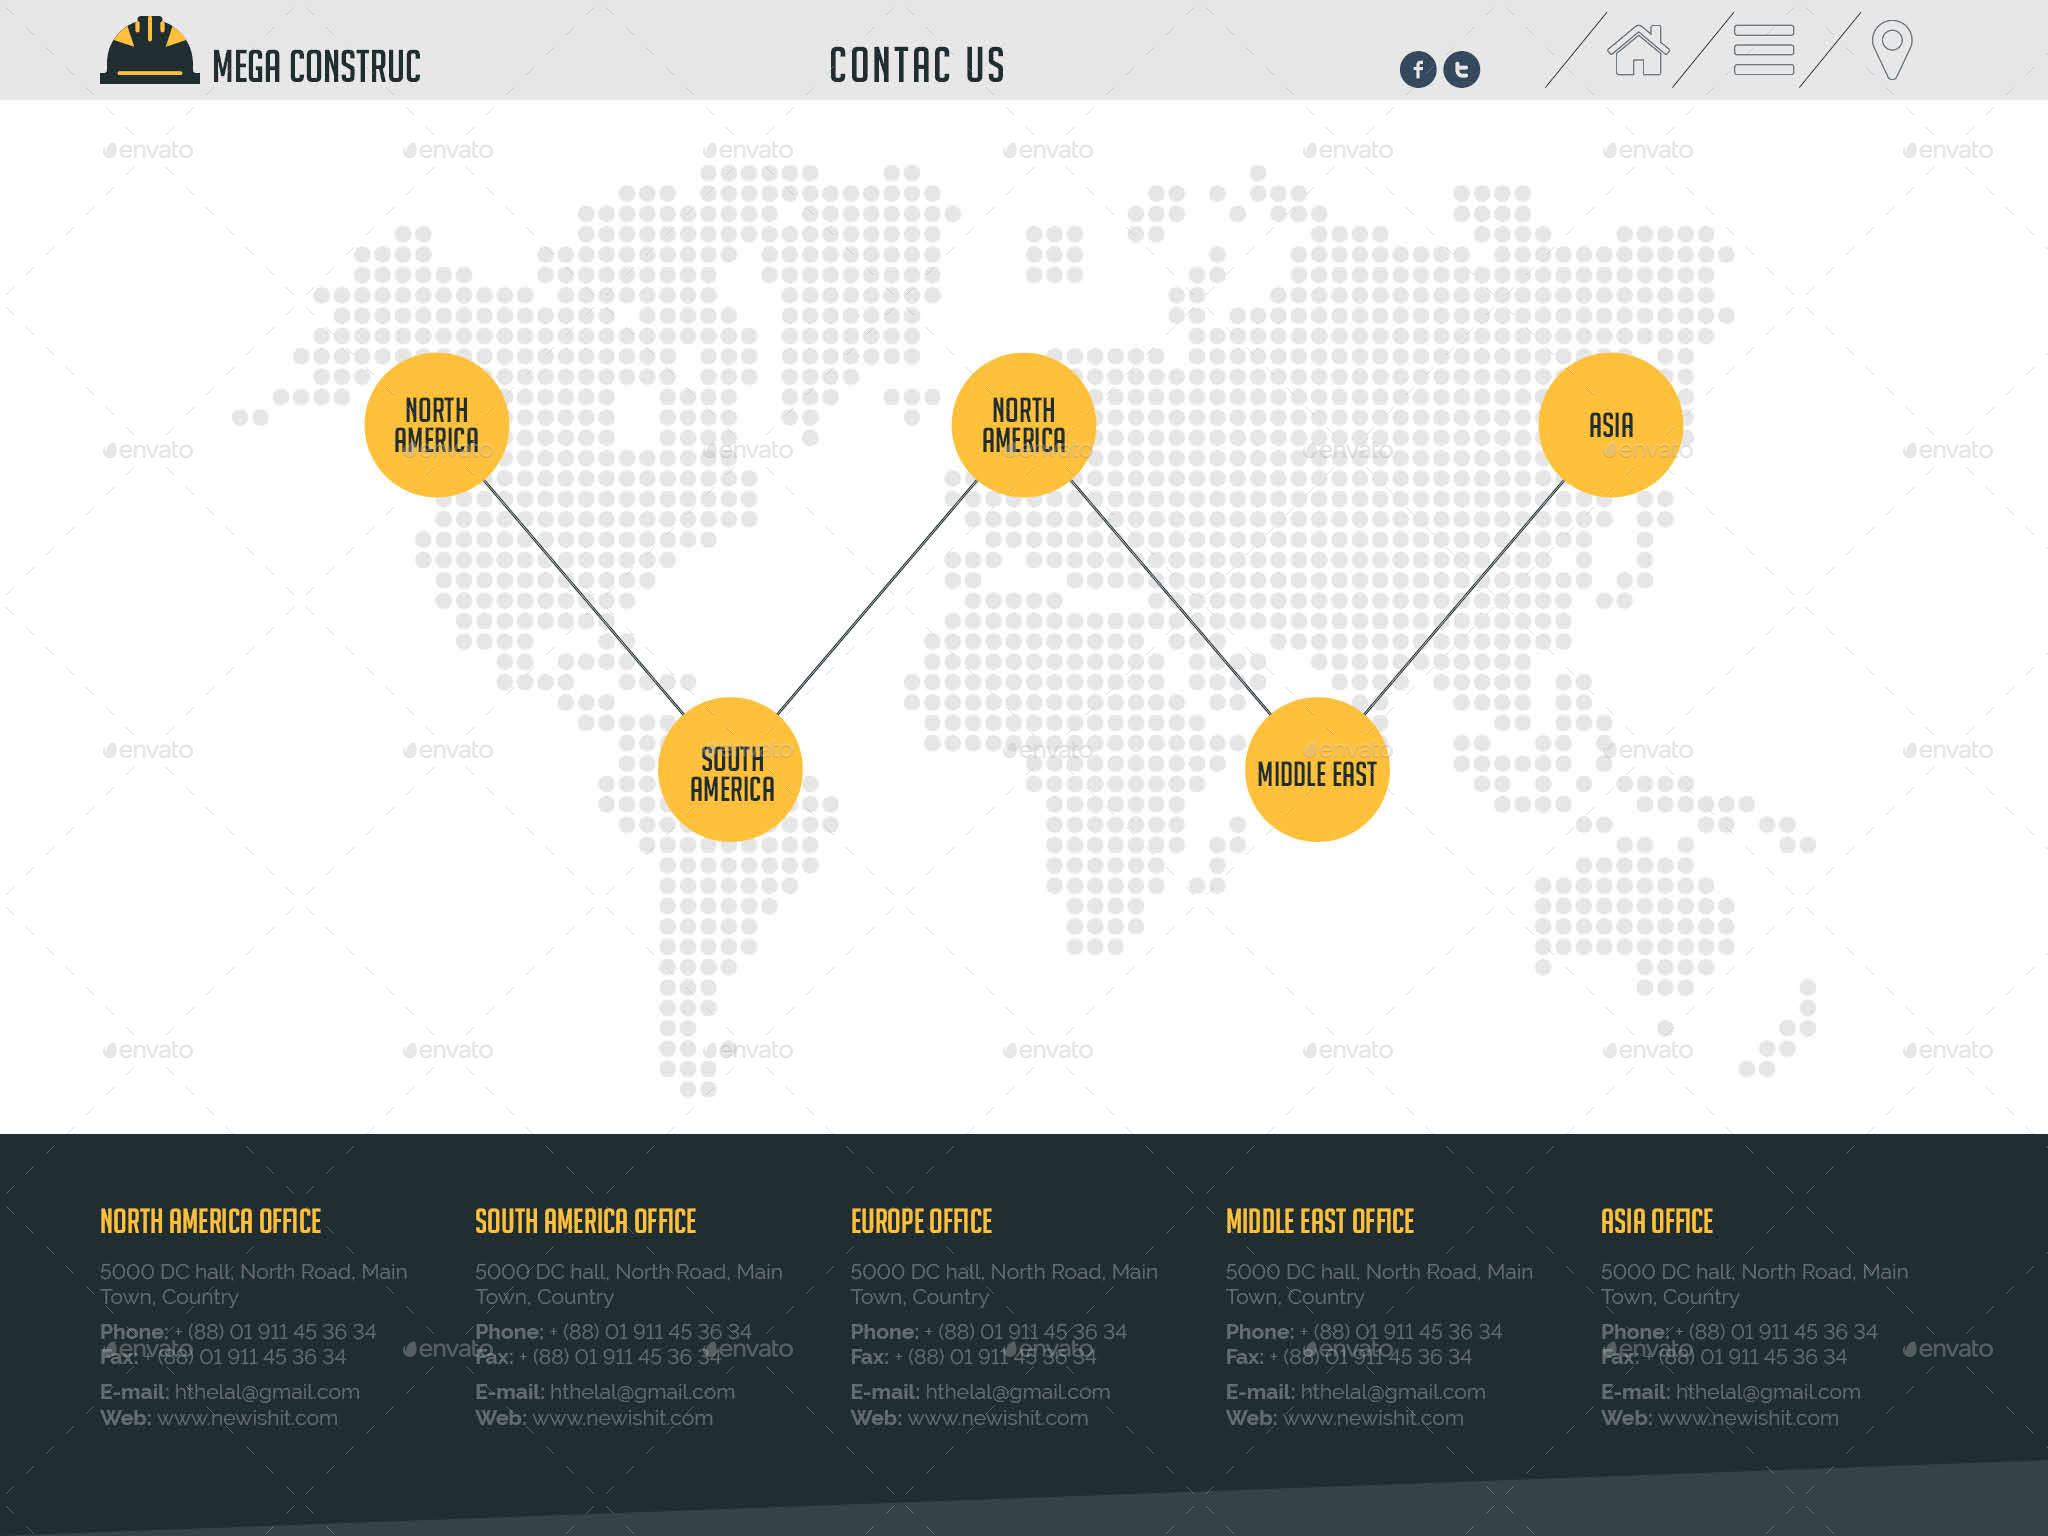Click the central North America map marker
Screen dimensions: 2048x1536
point(1023,425)
